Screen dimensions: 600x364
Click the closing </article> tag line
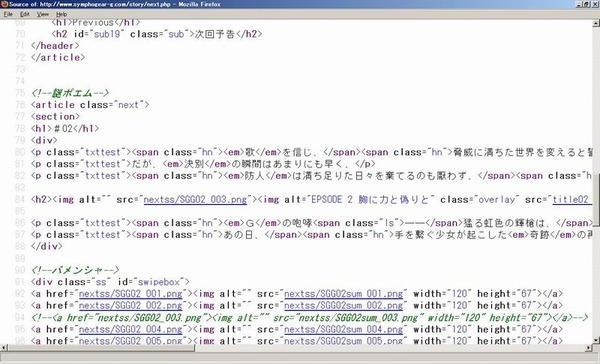(58, 57)
